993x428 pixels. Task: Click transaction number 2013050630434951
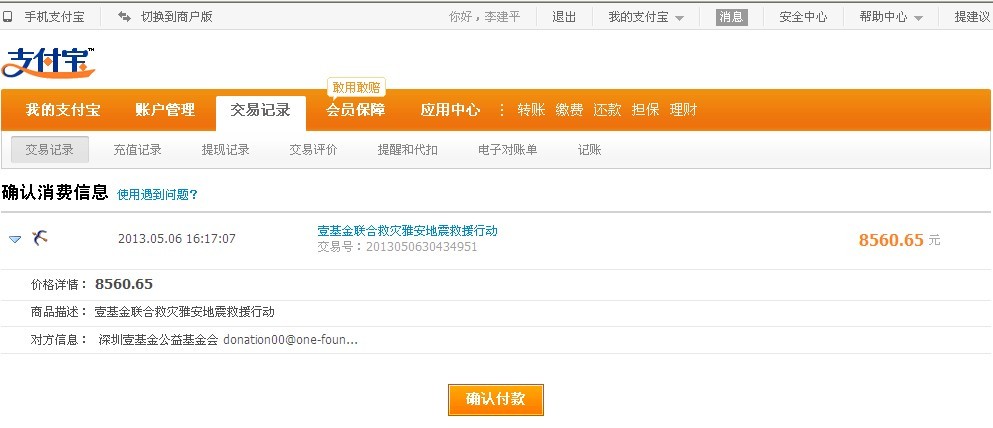(x=421, y=247)
